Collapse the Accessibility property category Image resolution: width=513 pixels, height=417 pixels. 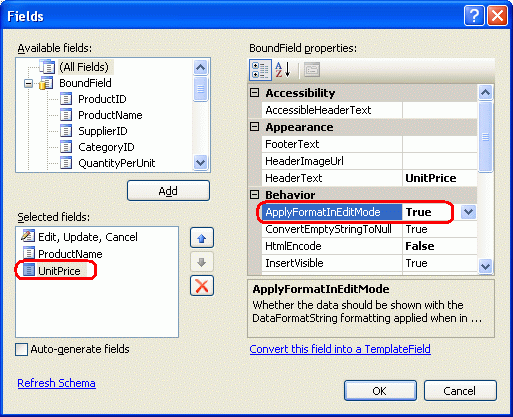pos(255,93)
